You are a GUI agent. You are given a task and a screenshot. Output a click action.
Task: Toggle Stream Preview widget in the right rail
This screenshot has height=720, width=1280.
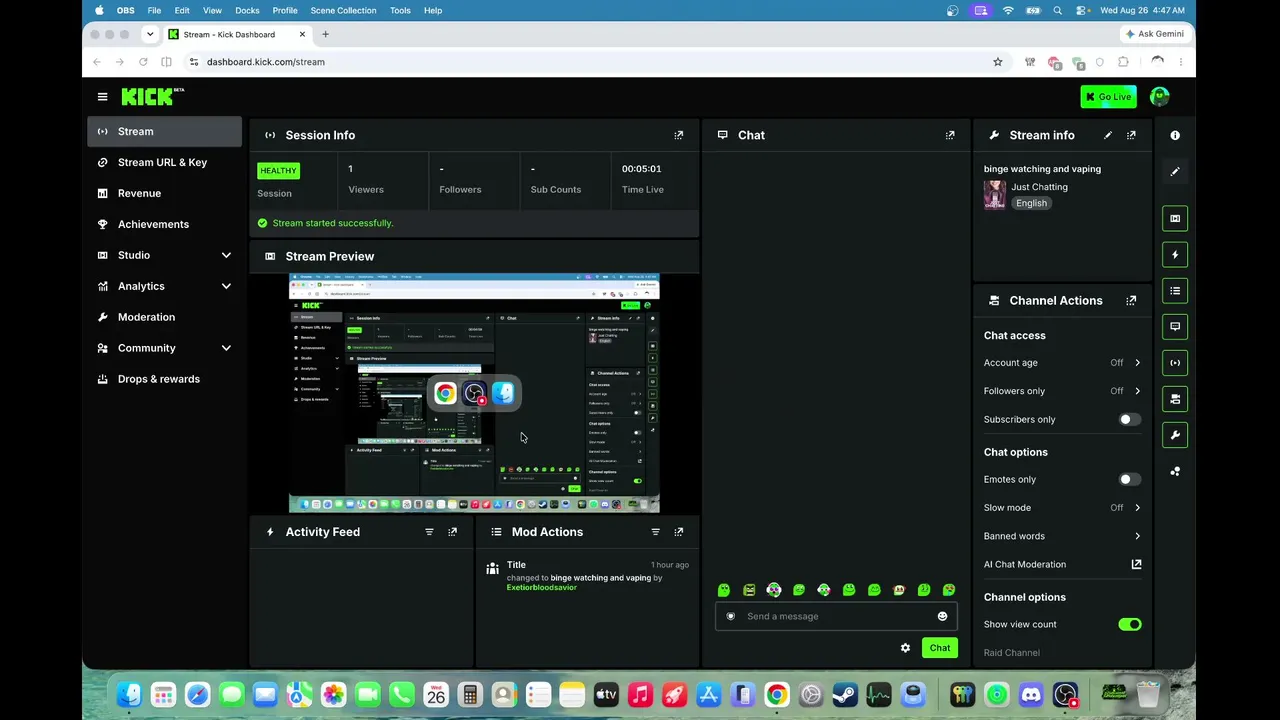[x=1175, y=219]
